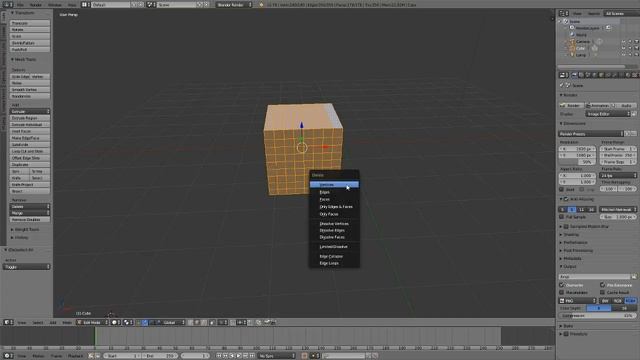Click the timeline editor type icon
Image resolution: width=640 pixels, height=360 pixels.
8,356
